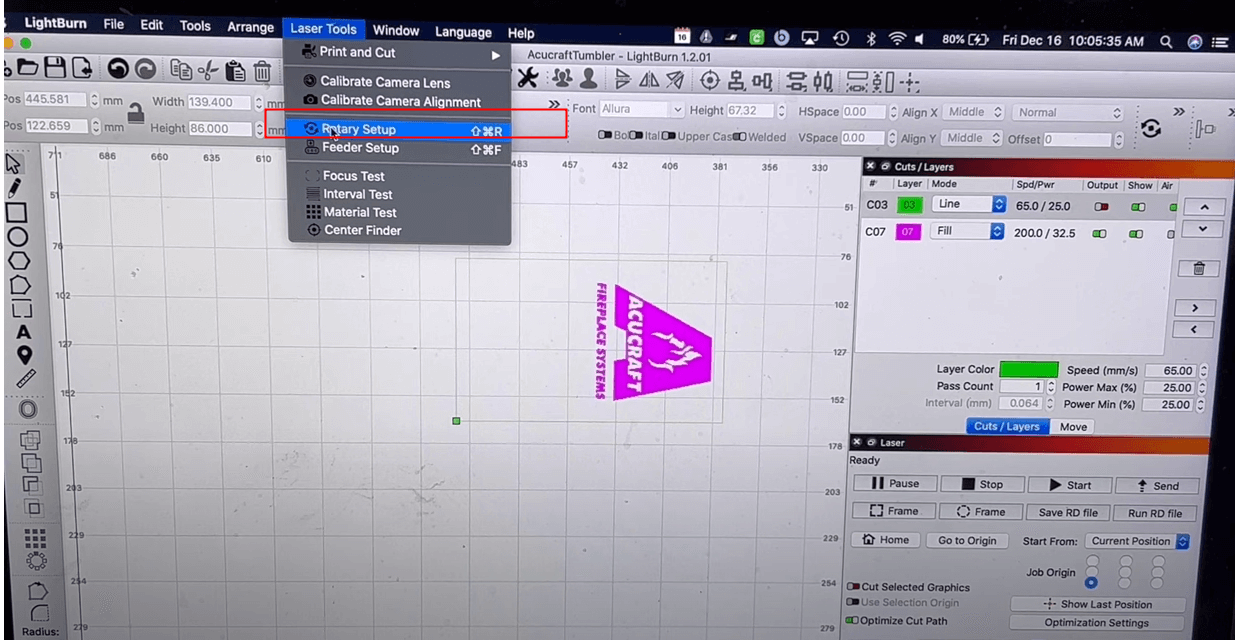Viewport: 1235px width, 640px height.
Task: Group objects with the multiple-people icon
Action: click(562, 78)
